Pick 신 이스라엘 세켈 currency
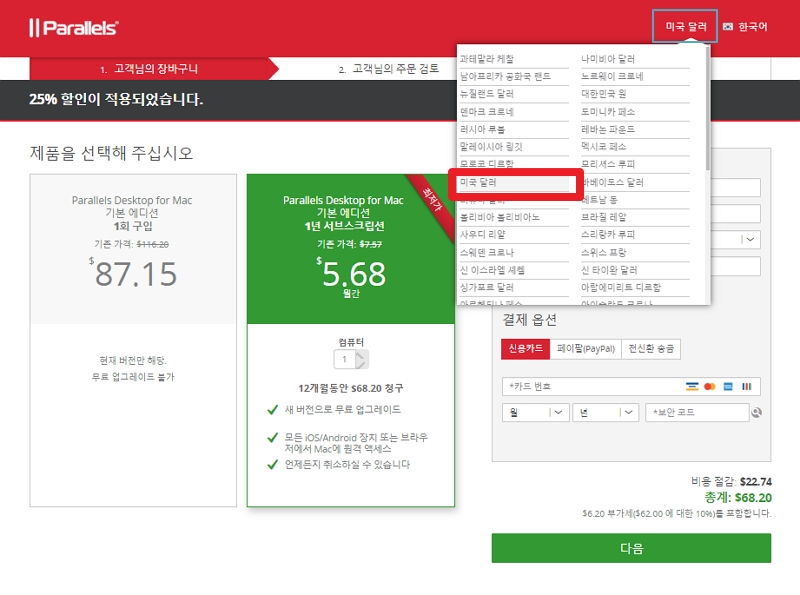Image resolution: width=800 pixels, height=595 pixels. point(513,270)
